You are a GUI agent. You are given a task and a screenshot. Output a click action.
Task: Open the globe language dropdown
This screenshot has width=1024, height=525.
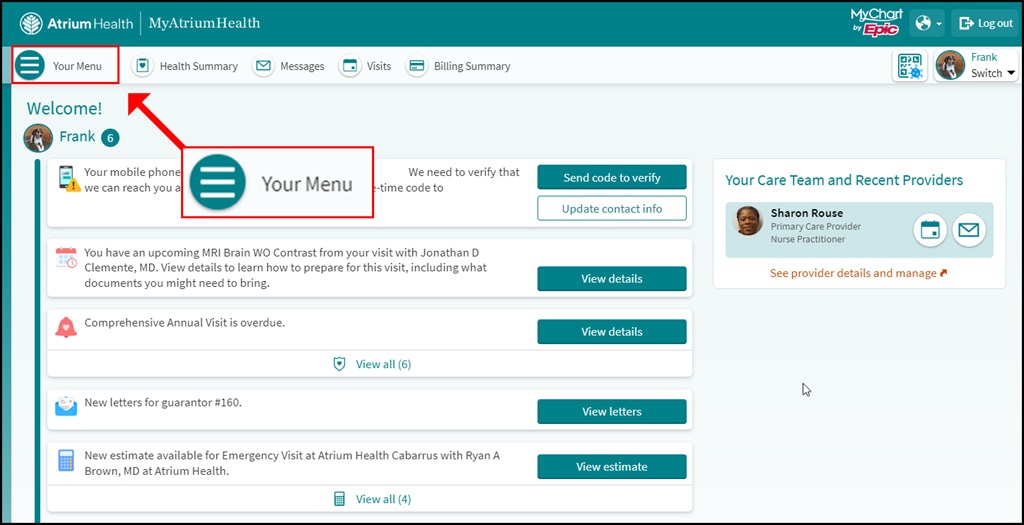pos(928,24)
